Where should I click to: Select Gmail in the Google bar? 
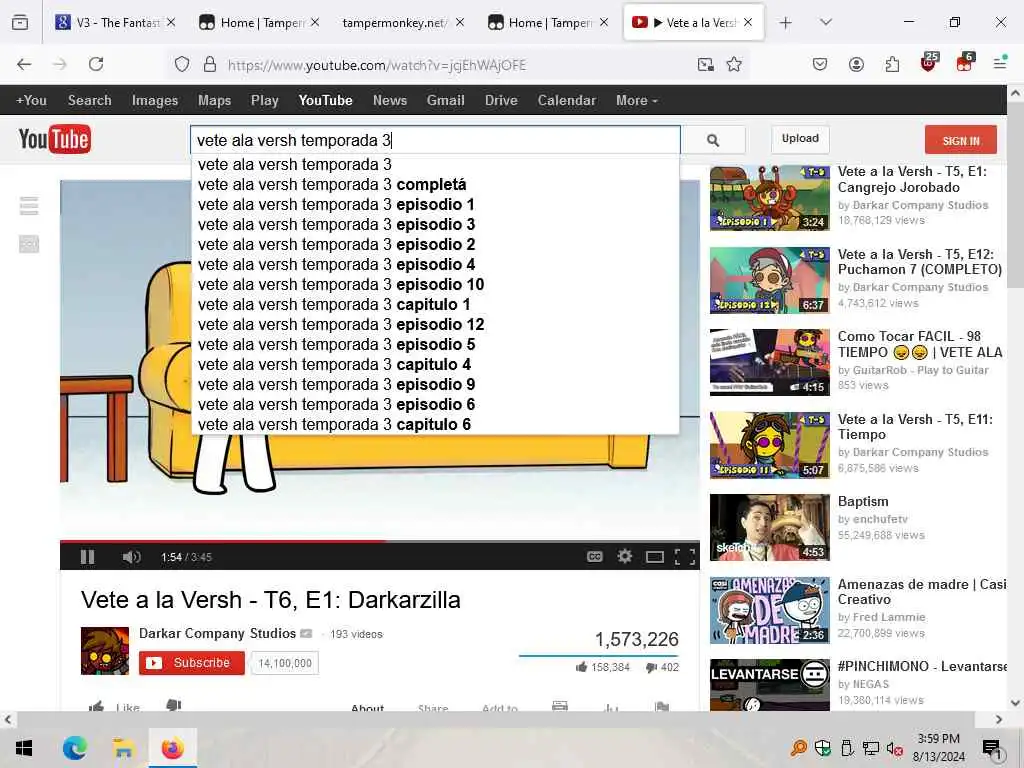point(445,101)
